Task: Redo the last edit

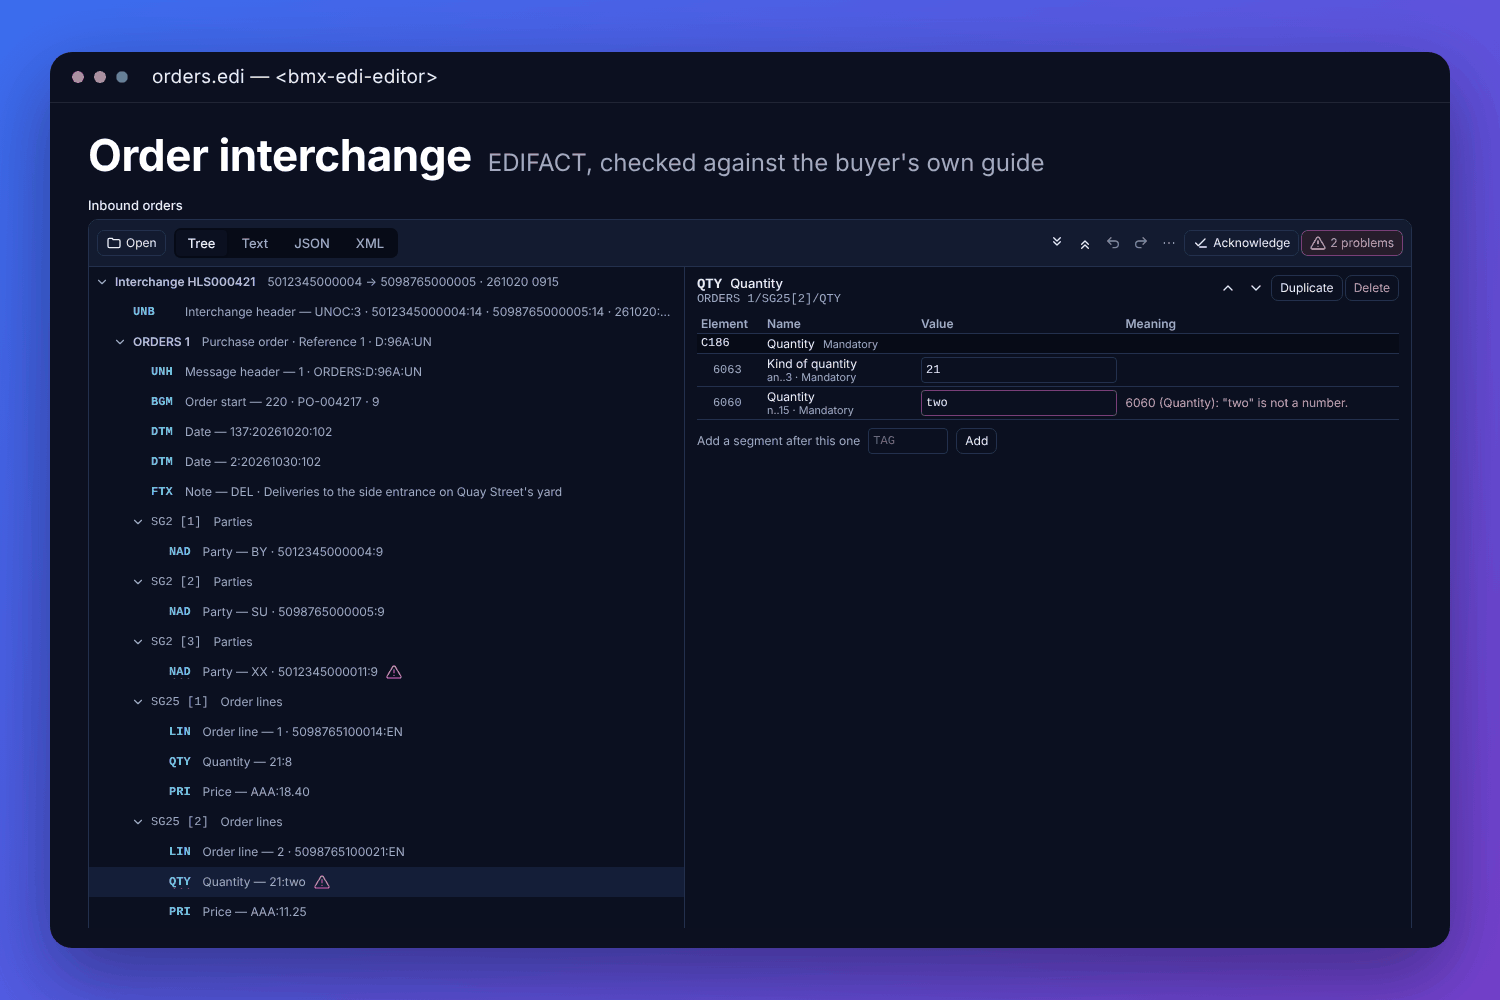Action: (x=1141, y=243)
